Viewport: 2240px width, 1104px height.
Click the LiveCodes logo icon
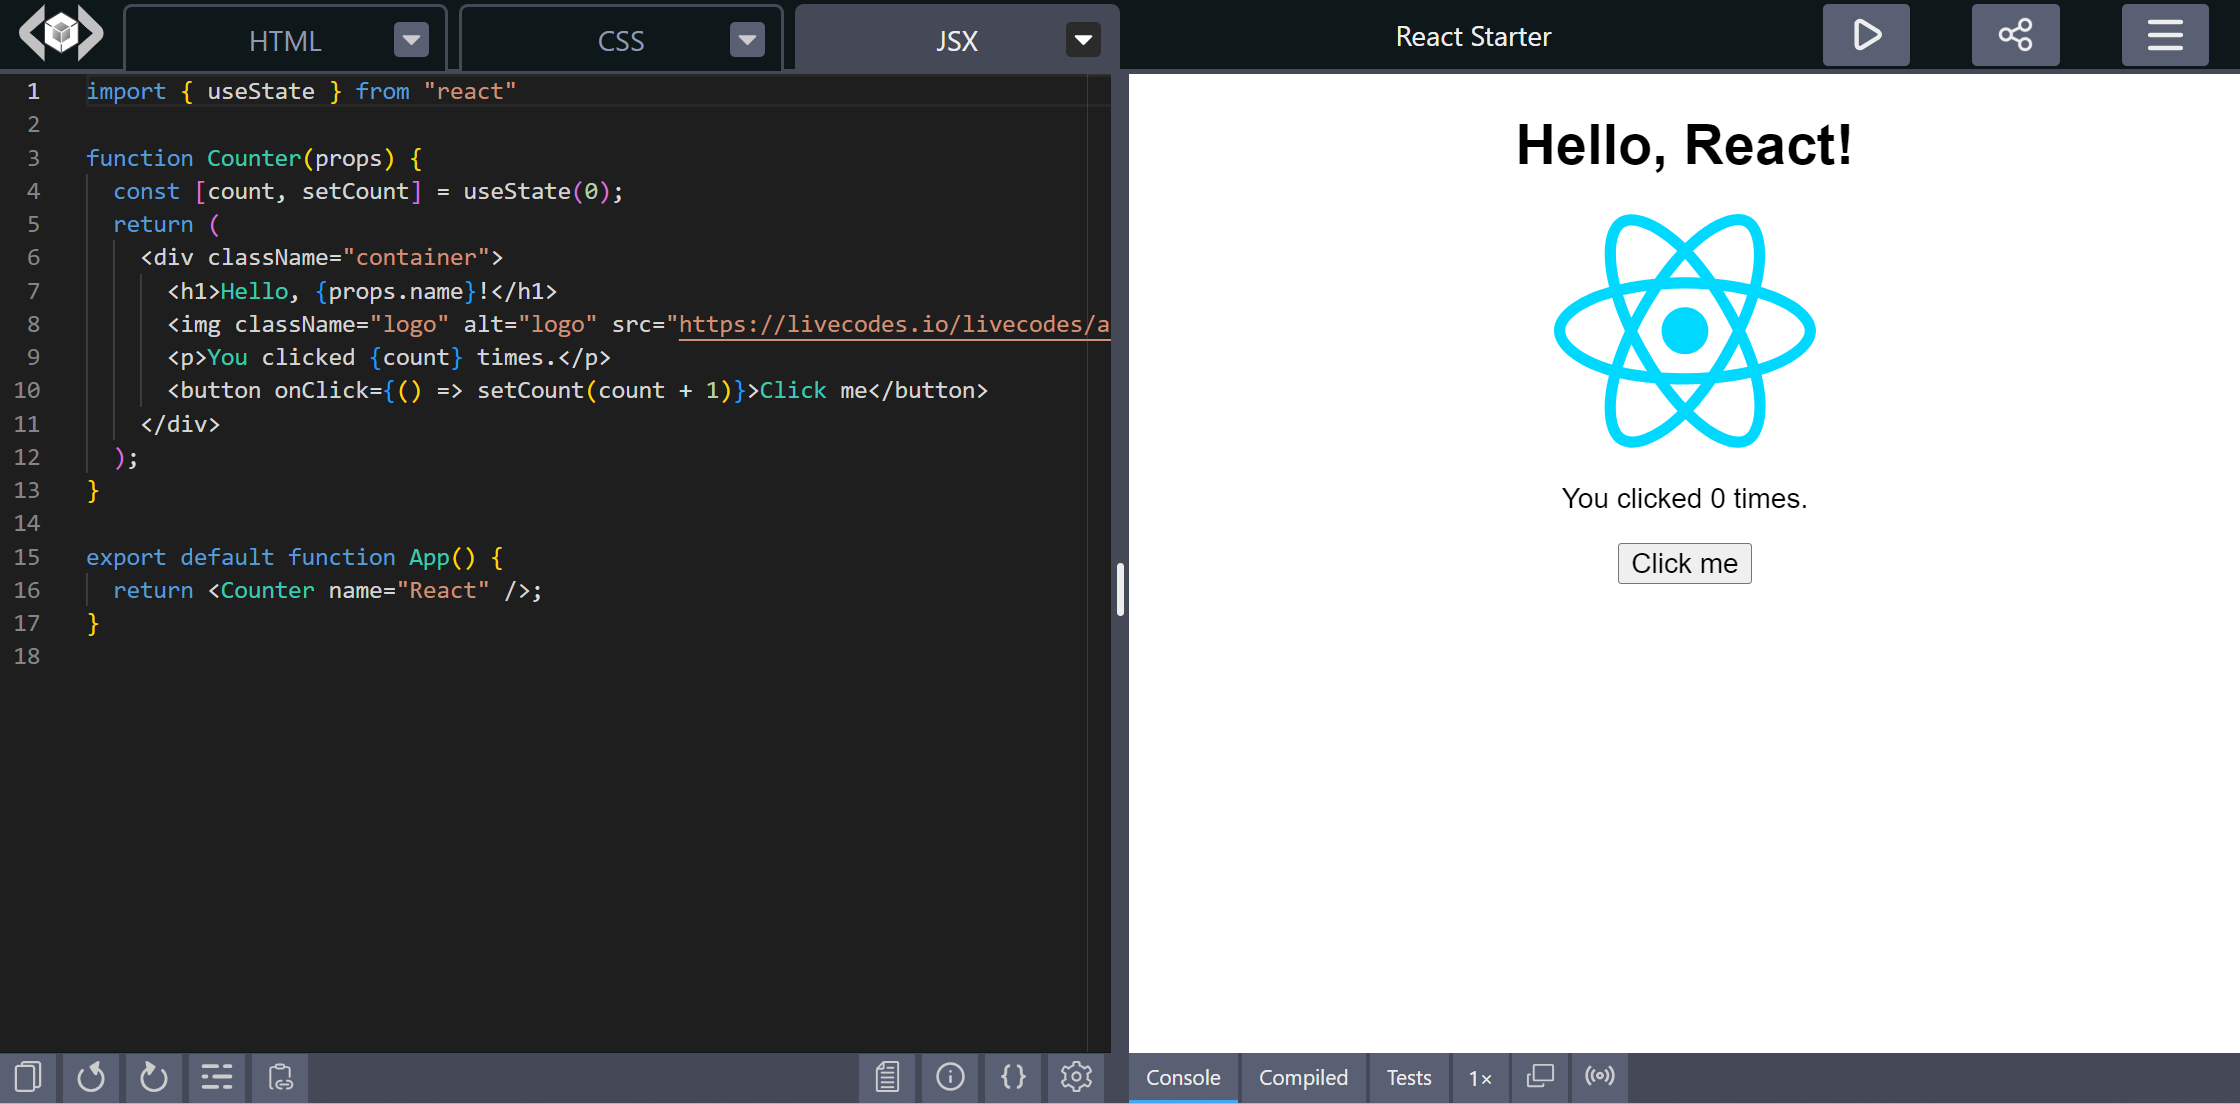pos(61,35)
